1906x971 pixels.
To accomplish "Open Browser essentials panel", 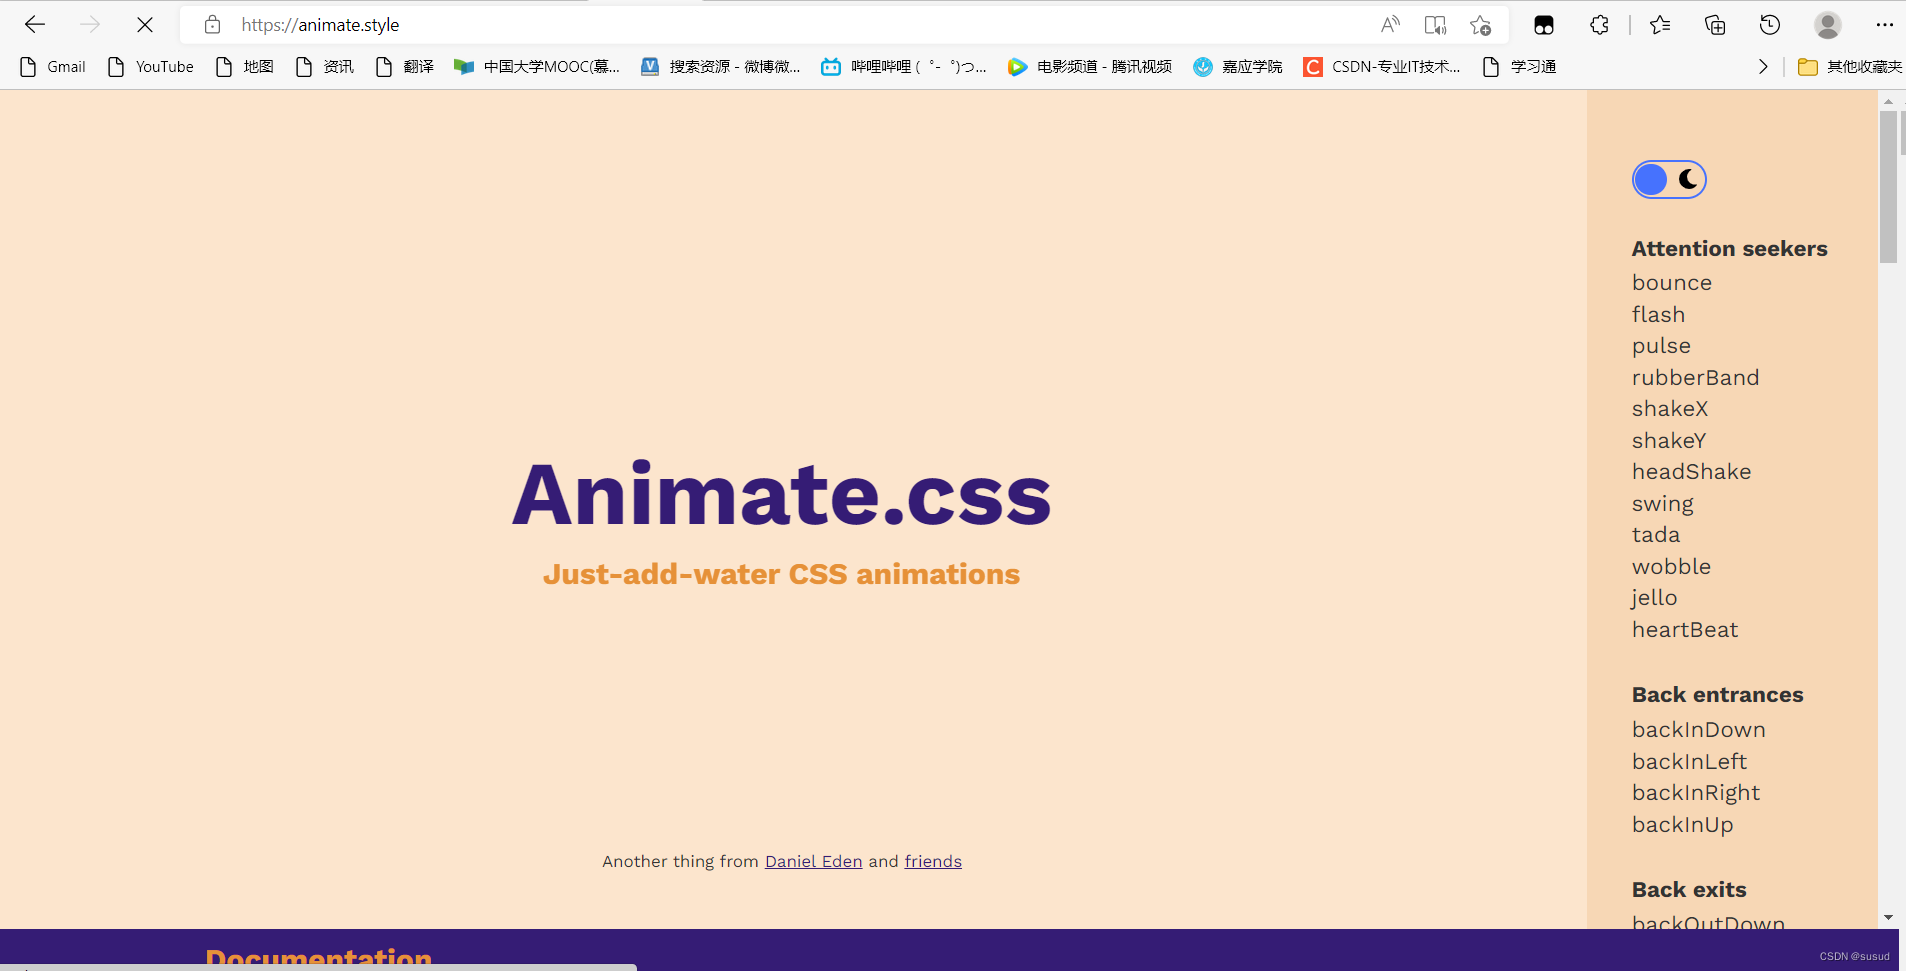I will 1544,24.
